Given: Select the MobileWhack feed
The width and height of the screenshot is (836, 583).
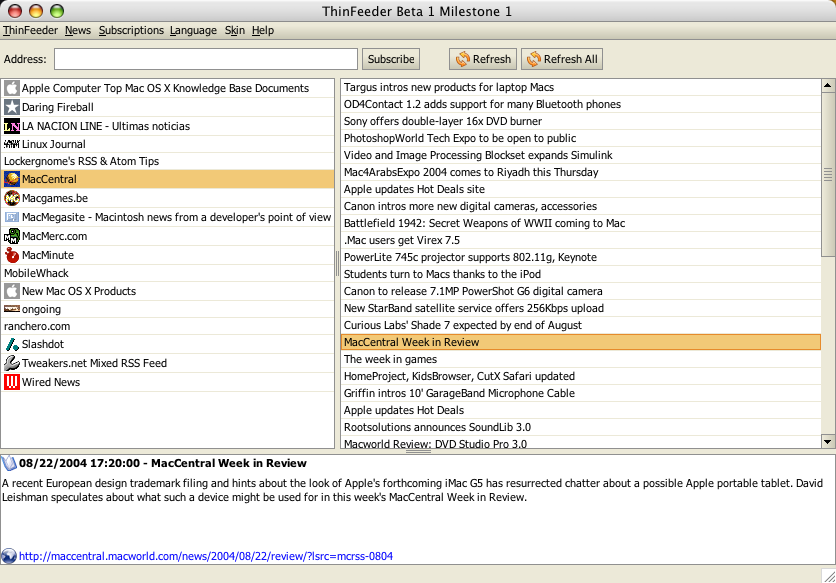Looking at the screenshot, I should pos(167,273).
